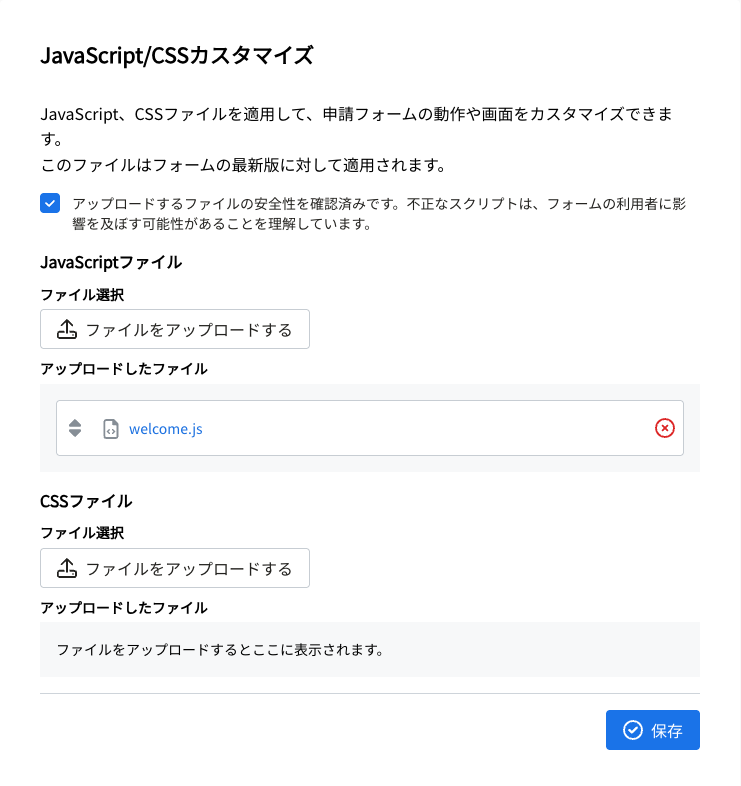Open the welcome.js file link
Screen dimensions: 741x786
click(166, 429)
